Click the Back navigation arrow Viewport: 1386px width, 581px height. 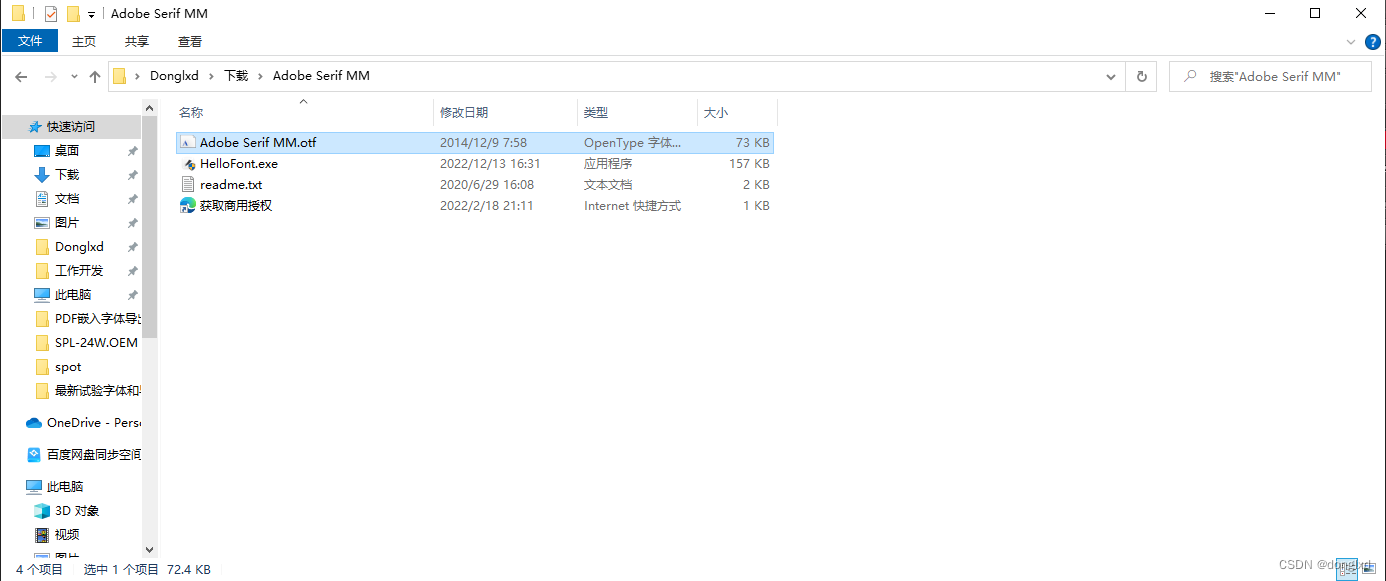21,76
